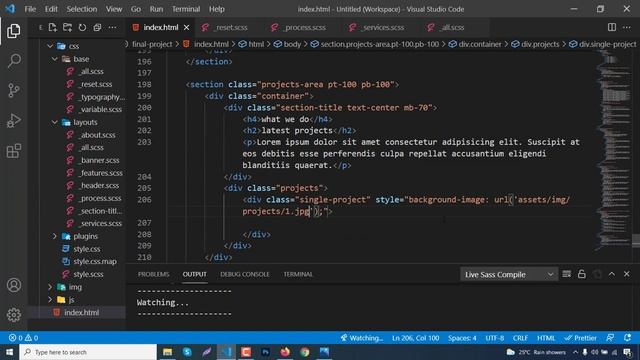Switch to the DEBUG CONSOLE tab

coord(245,274)
